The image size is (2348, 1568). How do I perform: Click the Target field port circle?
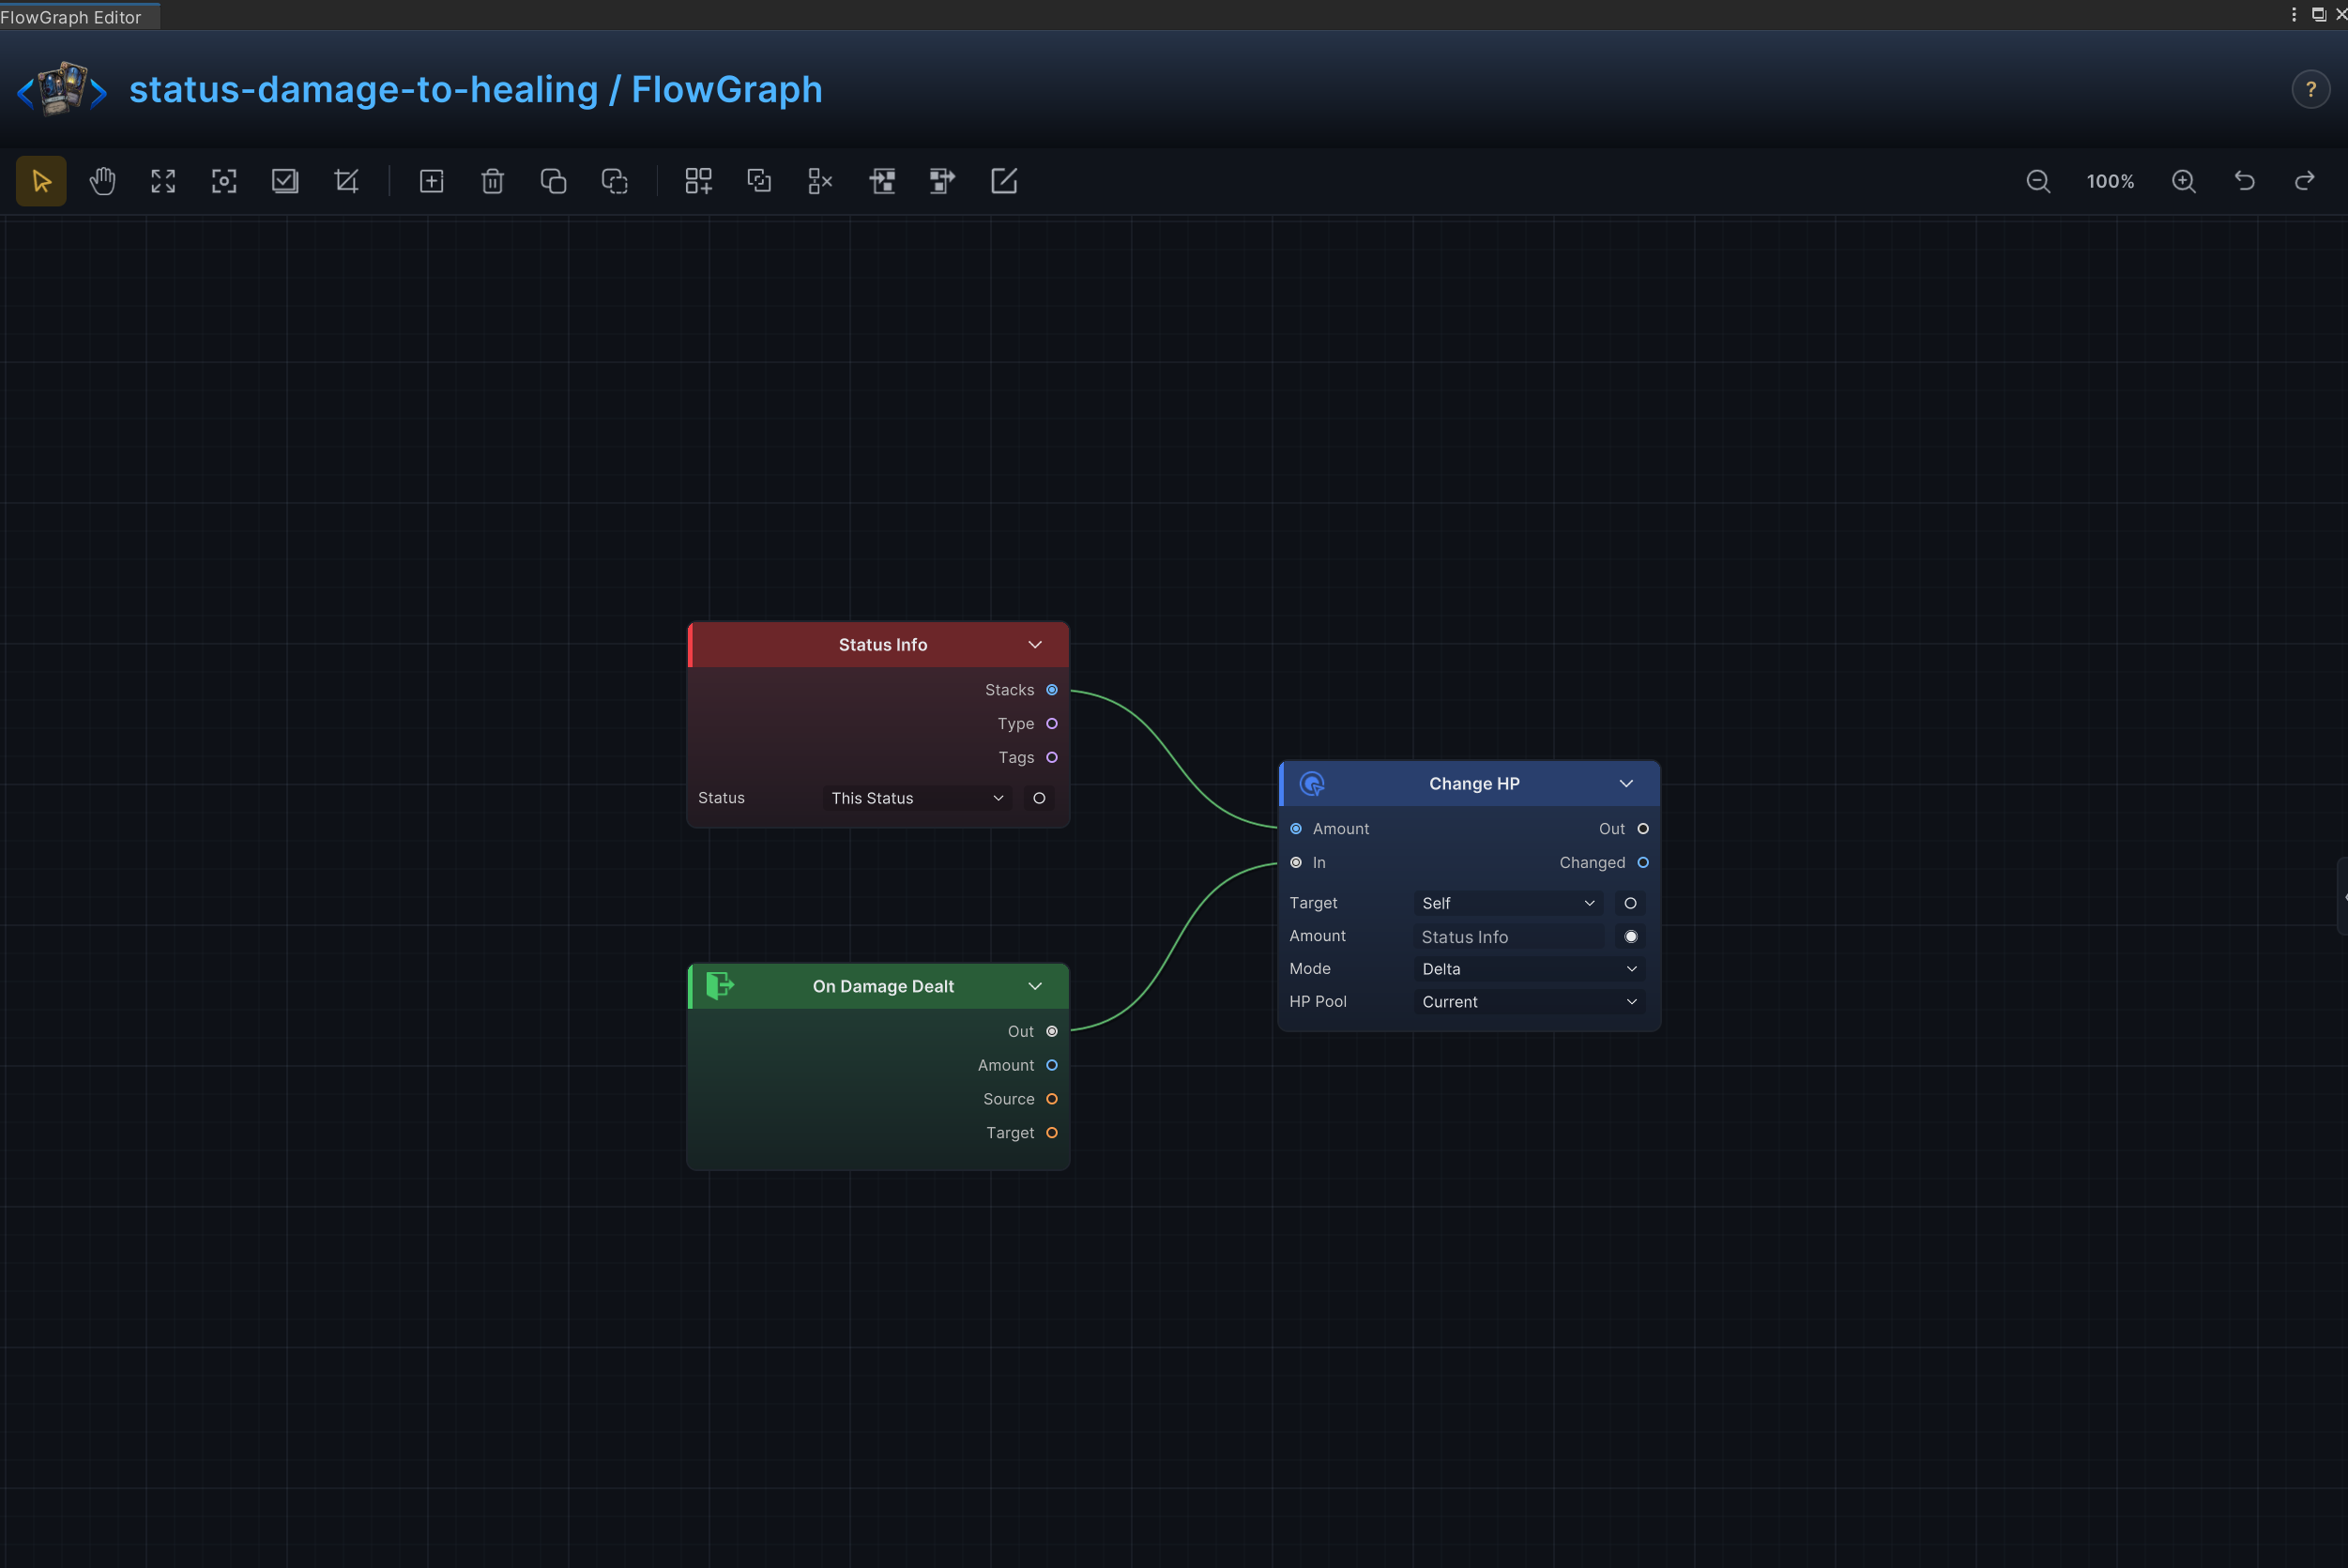pyautogui.click(x=1630, y=903)
